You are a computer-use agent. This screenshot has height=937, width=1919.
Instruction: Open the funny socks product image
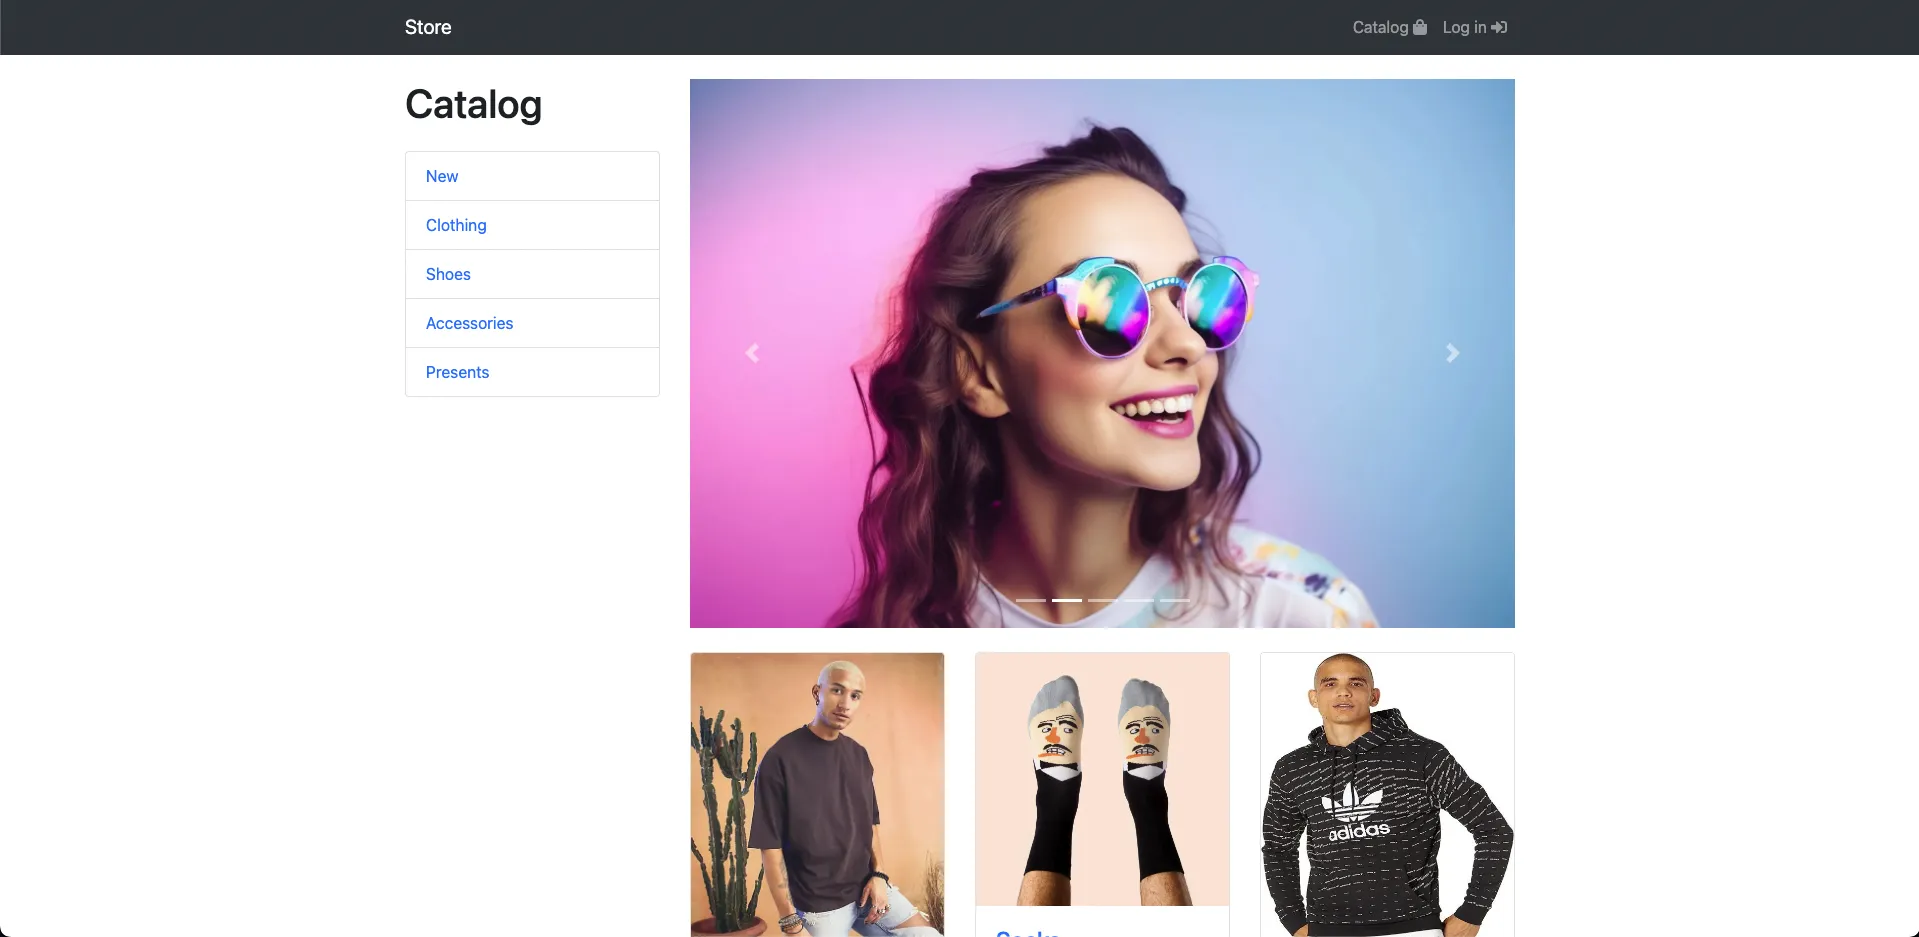1102,779
